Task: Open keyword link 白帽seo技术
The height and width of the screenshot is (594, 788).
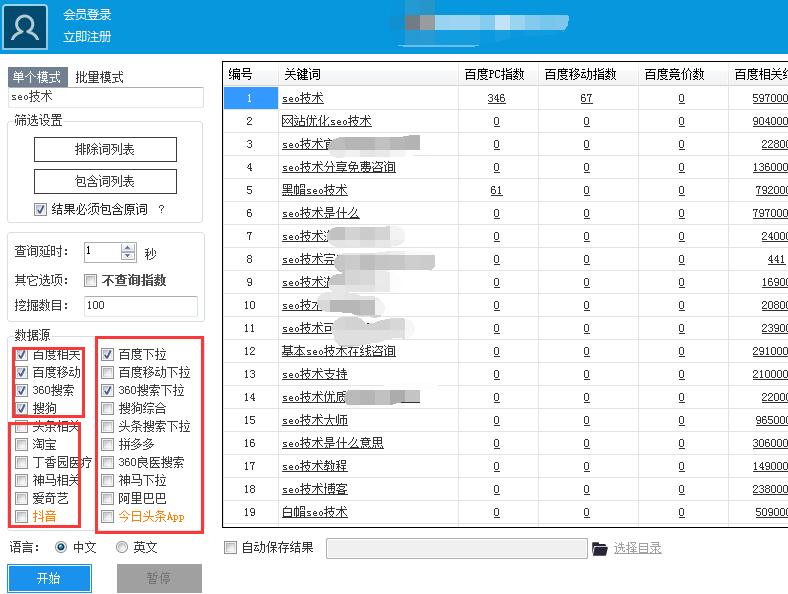Action: 315,513
